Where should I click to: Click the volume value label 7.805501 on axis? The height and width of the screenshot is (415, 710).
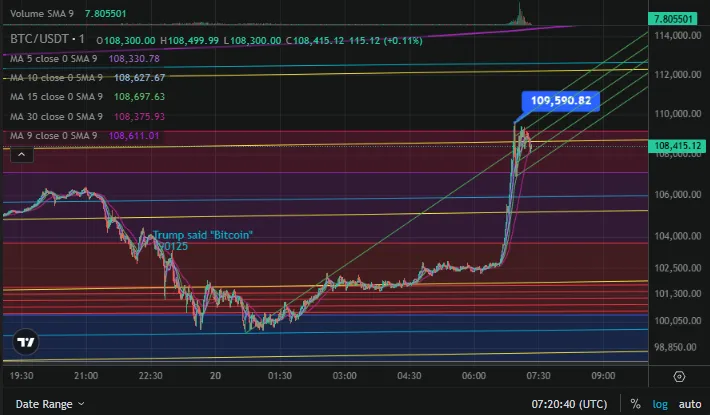(673, 19)
